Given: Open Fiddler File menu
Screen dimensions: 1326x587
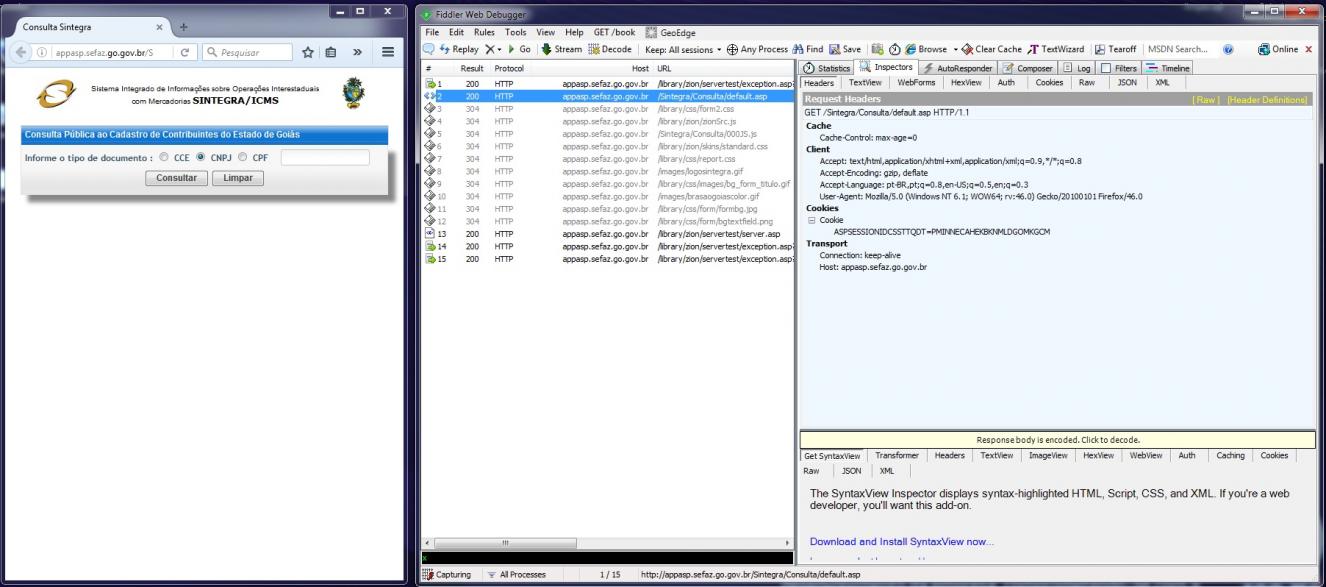Looking at the screenshot, I should click(x=432, y=32).
